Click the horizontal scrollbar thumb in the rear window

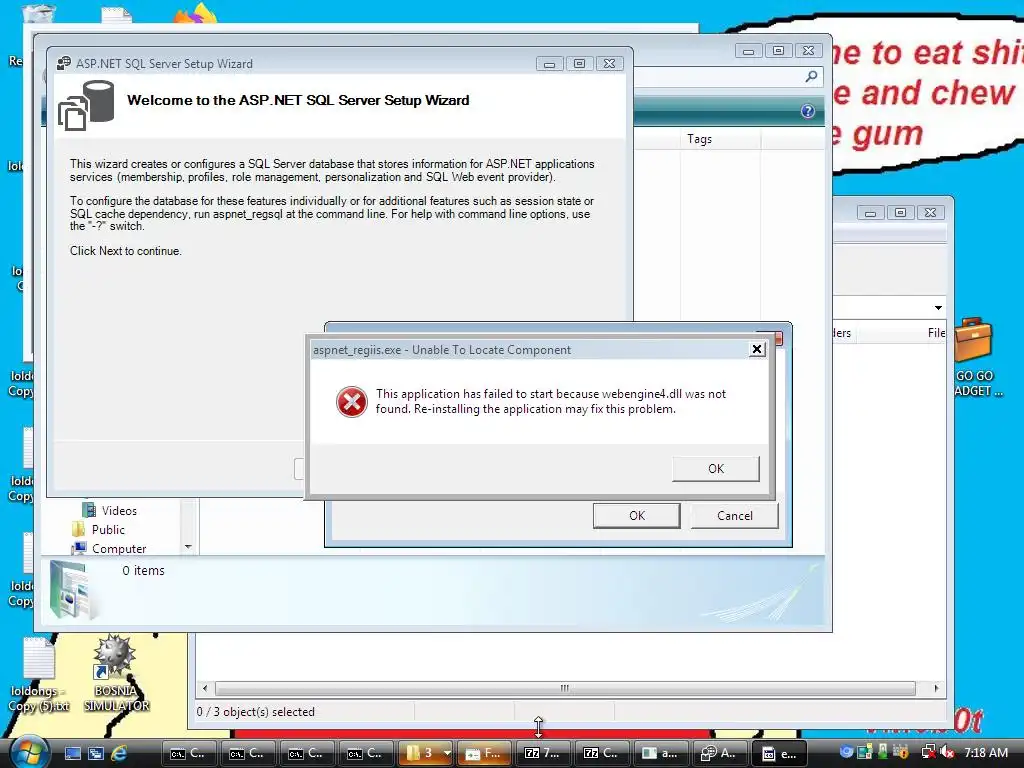click(565, 688)
